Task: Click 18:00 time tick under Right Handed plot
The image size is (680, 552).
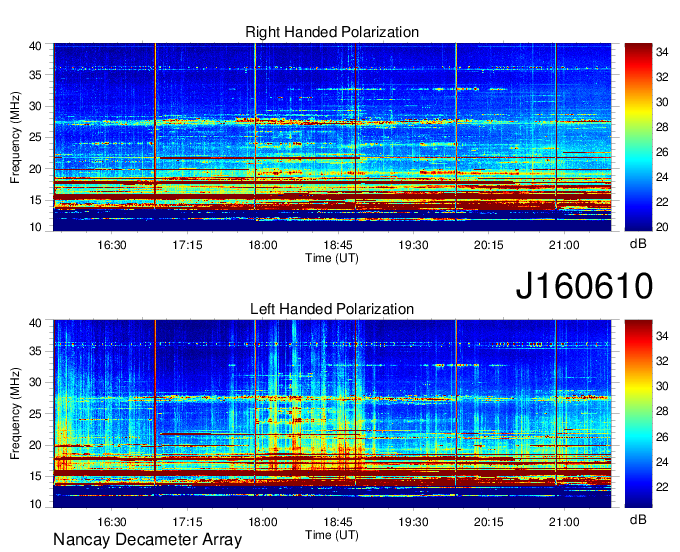Action: click(x=262, y=245)
